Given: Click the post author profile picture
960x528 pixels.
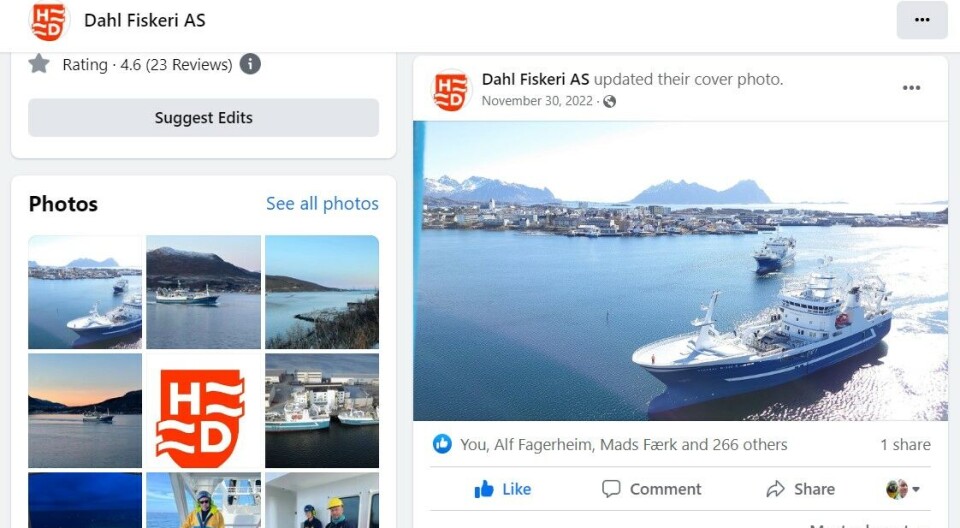Looking at the screenshot, I should [451, 90].
